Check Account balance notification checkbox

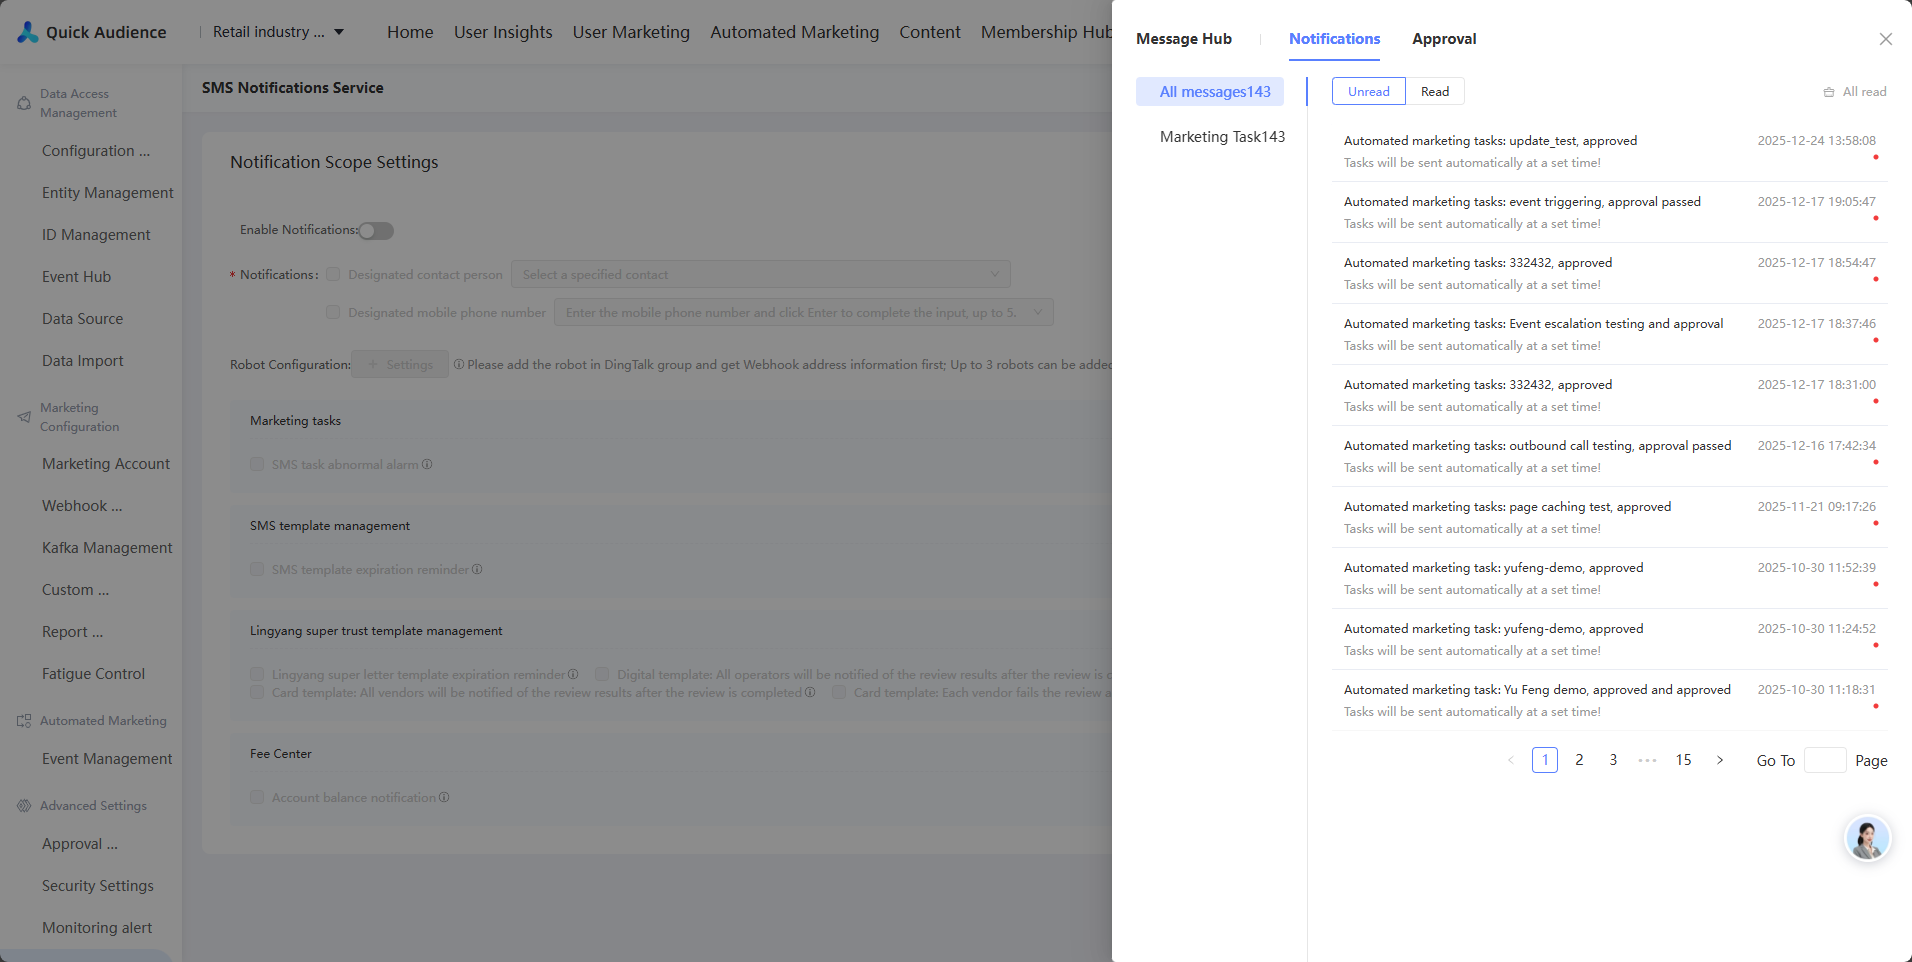[x=257, y=797]
